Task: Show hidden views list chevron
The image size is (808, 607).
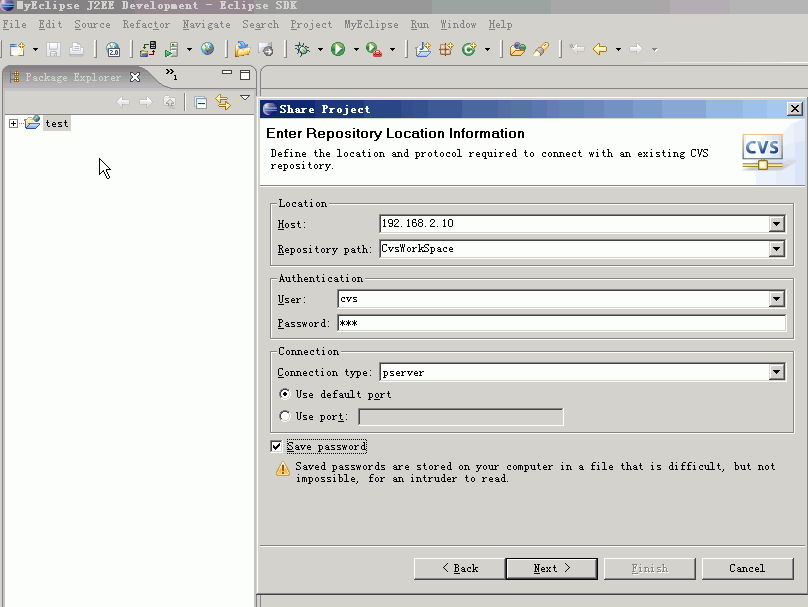Action: (x=171, y=74)
